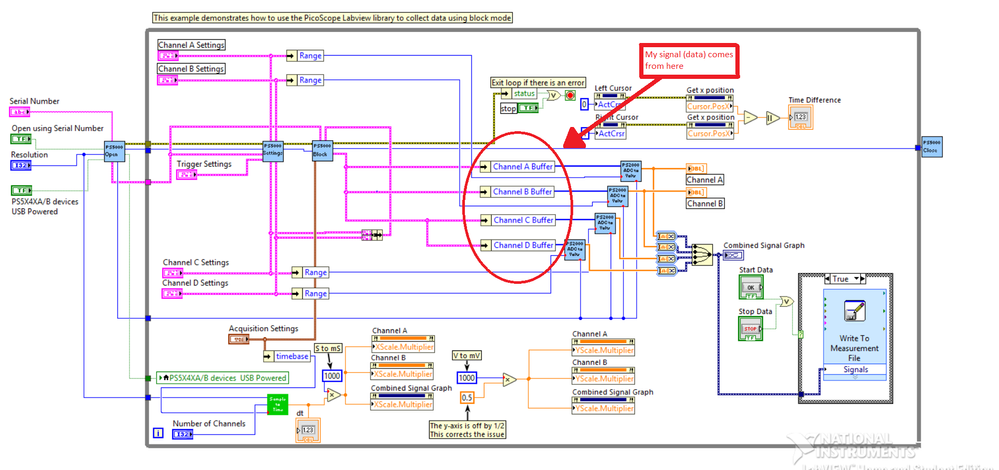The width and height of the screenshot is (999, 470).
Task: Click the multiply node next to the V to mV constant
Action: [x=510, y=379]
